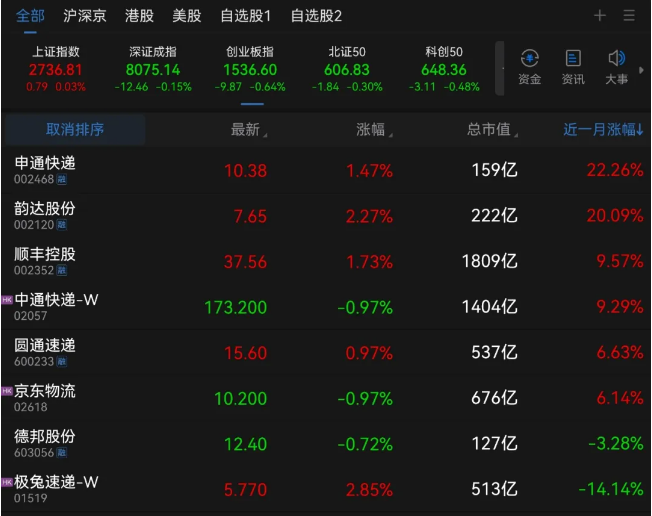Click 极兔速递-W daily change 2.85%
Image resolution: width=652 pixels, height=516 pixels.
pyautogui.click(x=369, y=490)
